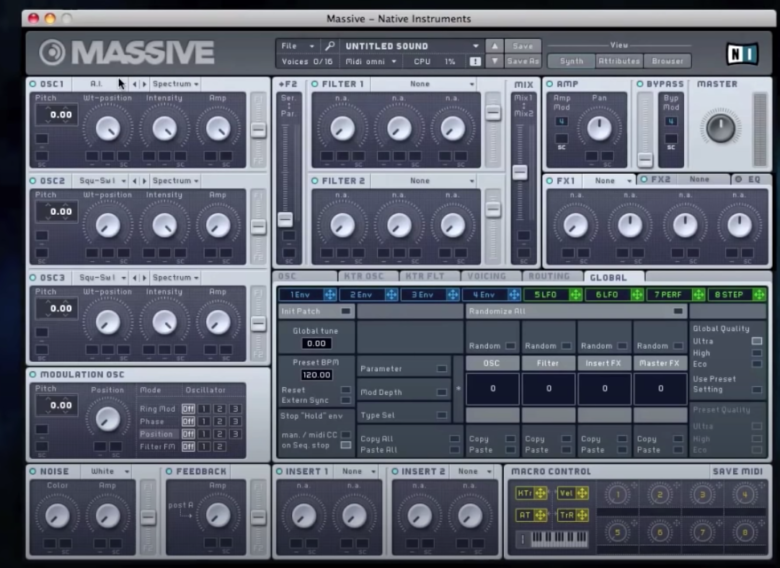Click the move handle icon on 2 Env
Screen dimensions: 780x568
[x=391, y=294]
